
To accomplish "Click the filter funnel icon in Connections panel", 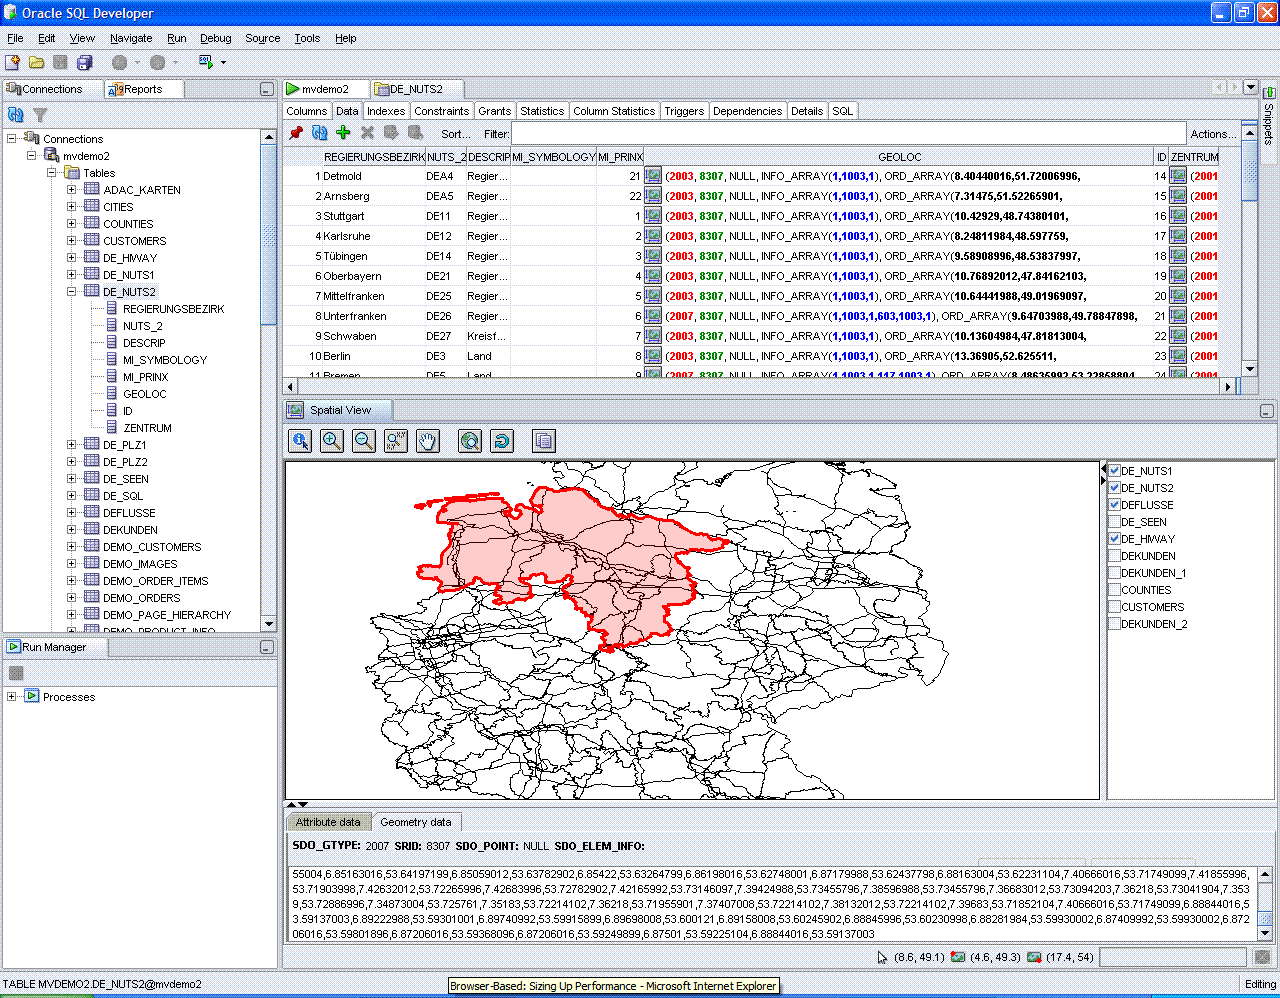I will (x=40, y=115).
